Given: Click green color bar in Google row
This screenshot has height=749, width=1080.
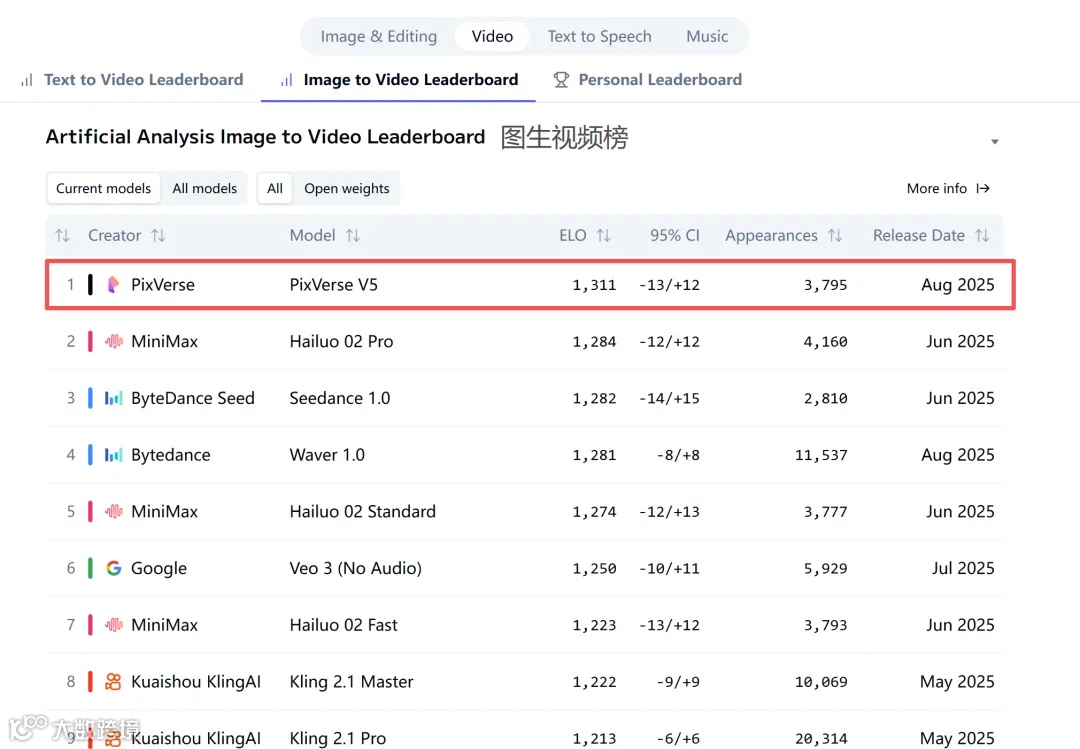Looking at the screenshot, I should 90,568.
